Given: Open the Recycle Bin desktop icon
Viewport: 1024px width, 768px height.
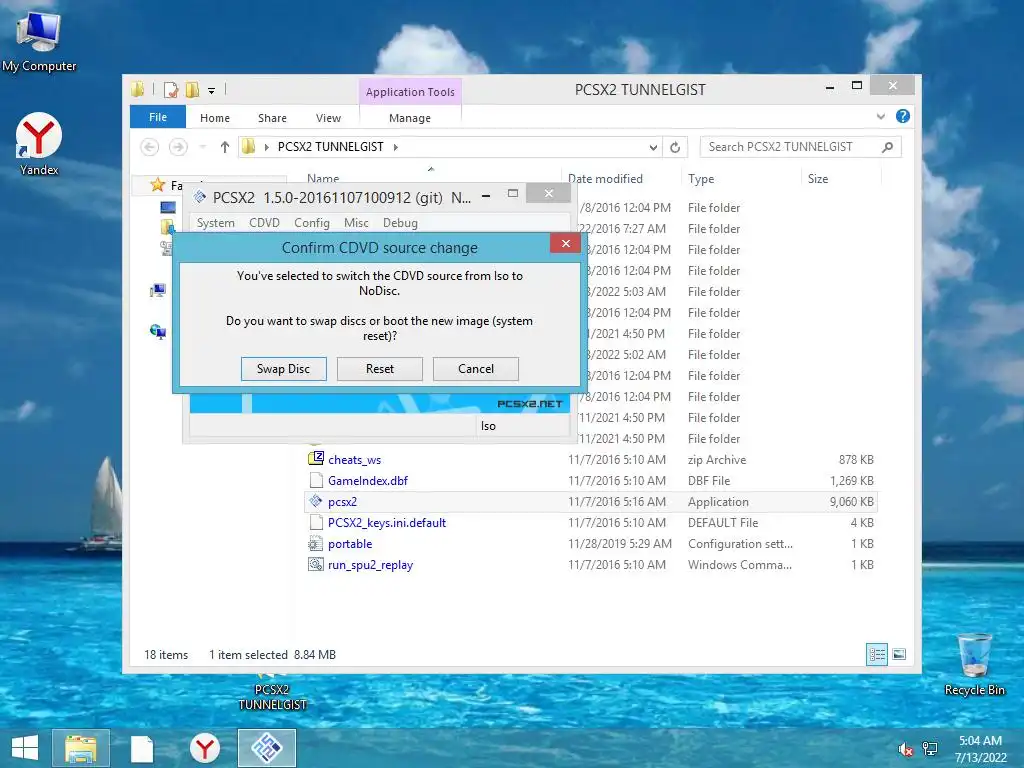Looking at the screenshot, I should tap(974, 664).
